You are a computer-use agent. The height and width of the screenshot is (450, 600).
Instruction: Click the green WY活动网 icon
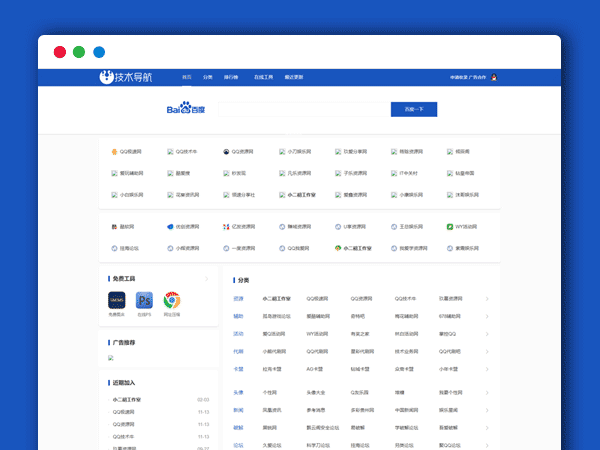click(450, 227)
